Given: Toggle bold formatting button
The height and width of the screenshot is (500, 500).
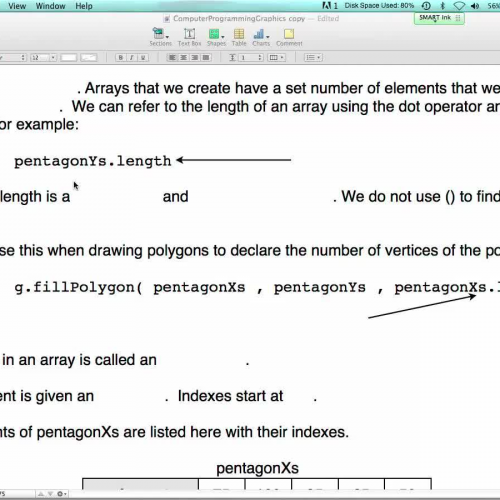Looking at the screenshot, I should [121, 58].
